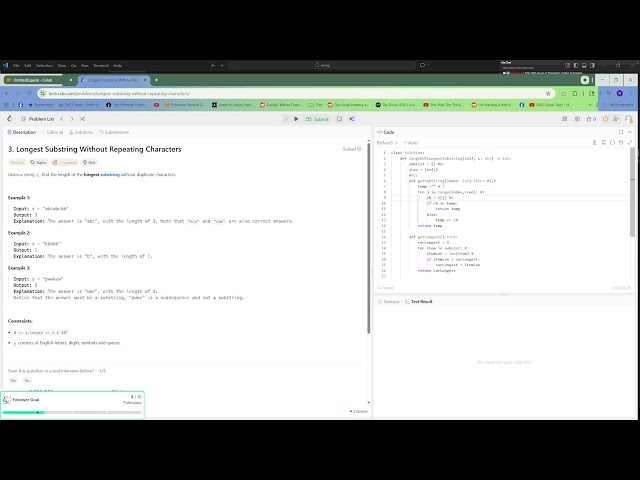Go to the next problem arrow
Viewport: 640px width, 480px height.
pos(72,119)
